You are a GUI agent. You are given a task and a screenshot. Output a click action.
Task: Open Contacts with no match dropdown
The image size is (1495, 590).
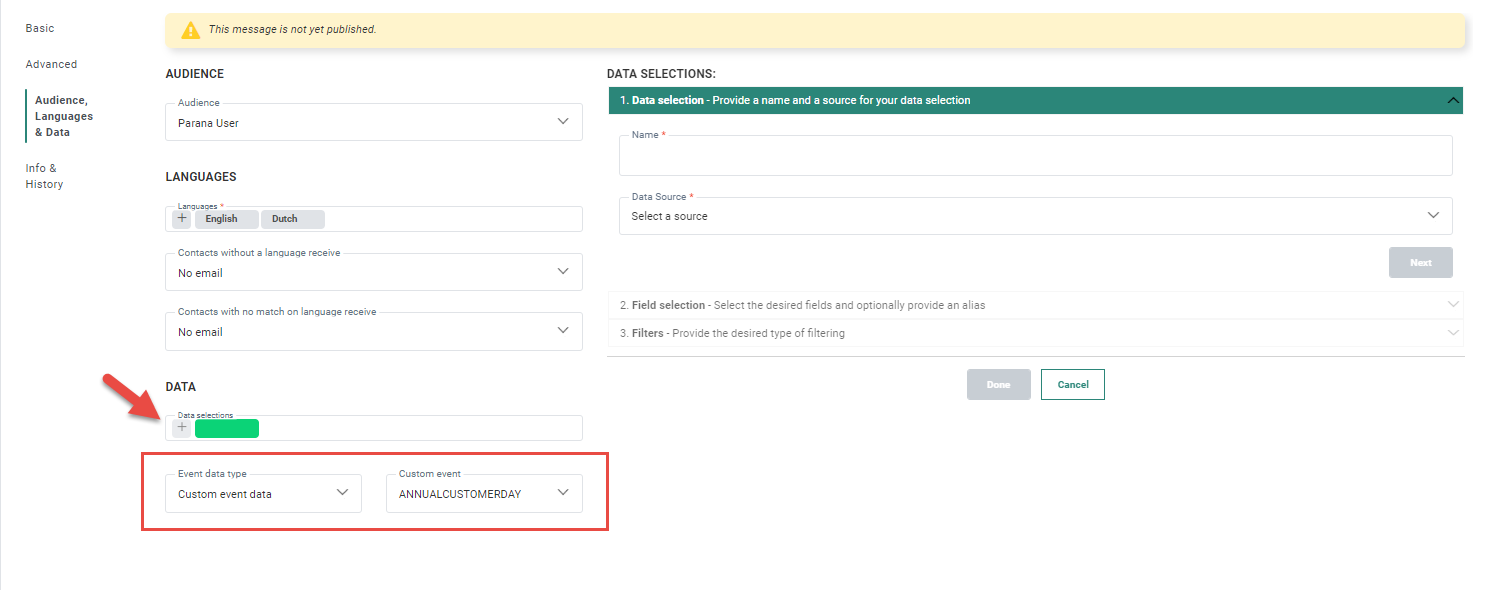[373, 331]
